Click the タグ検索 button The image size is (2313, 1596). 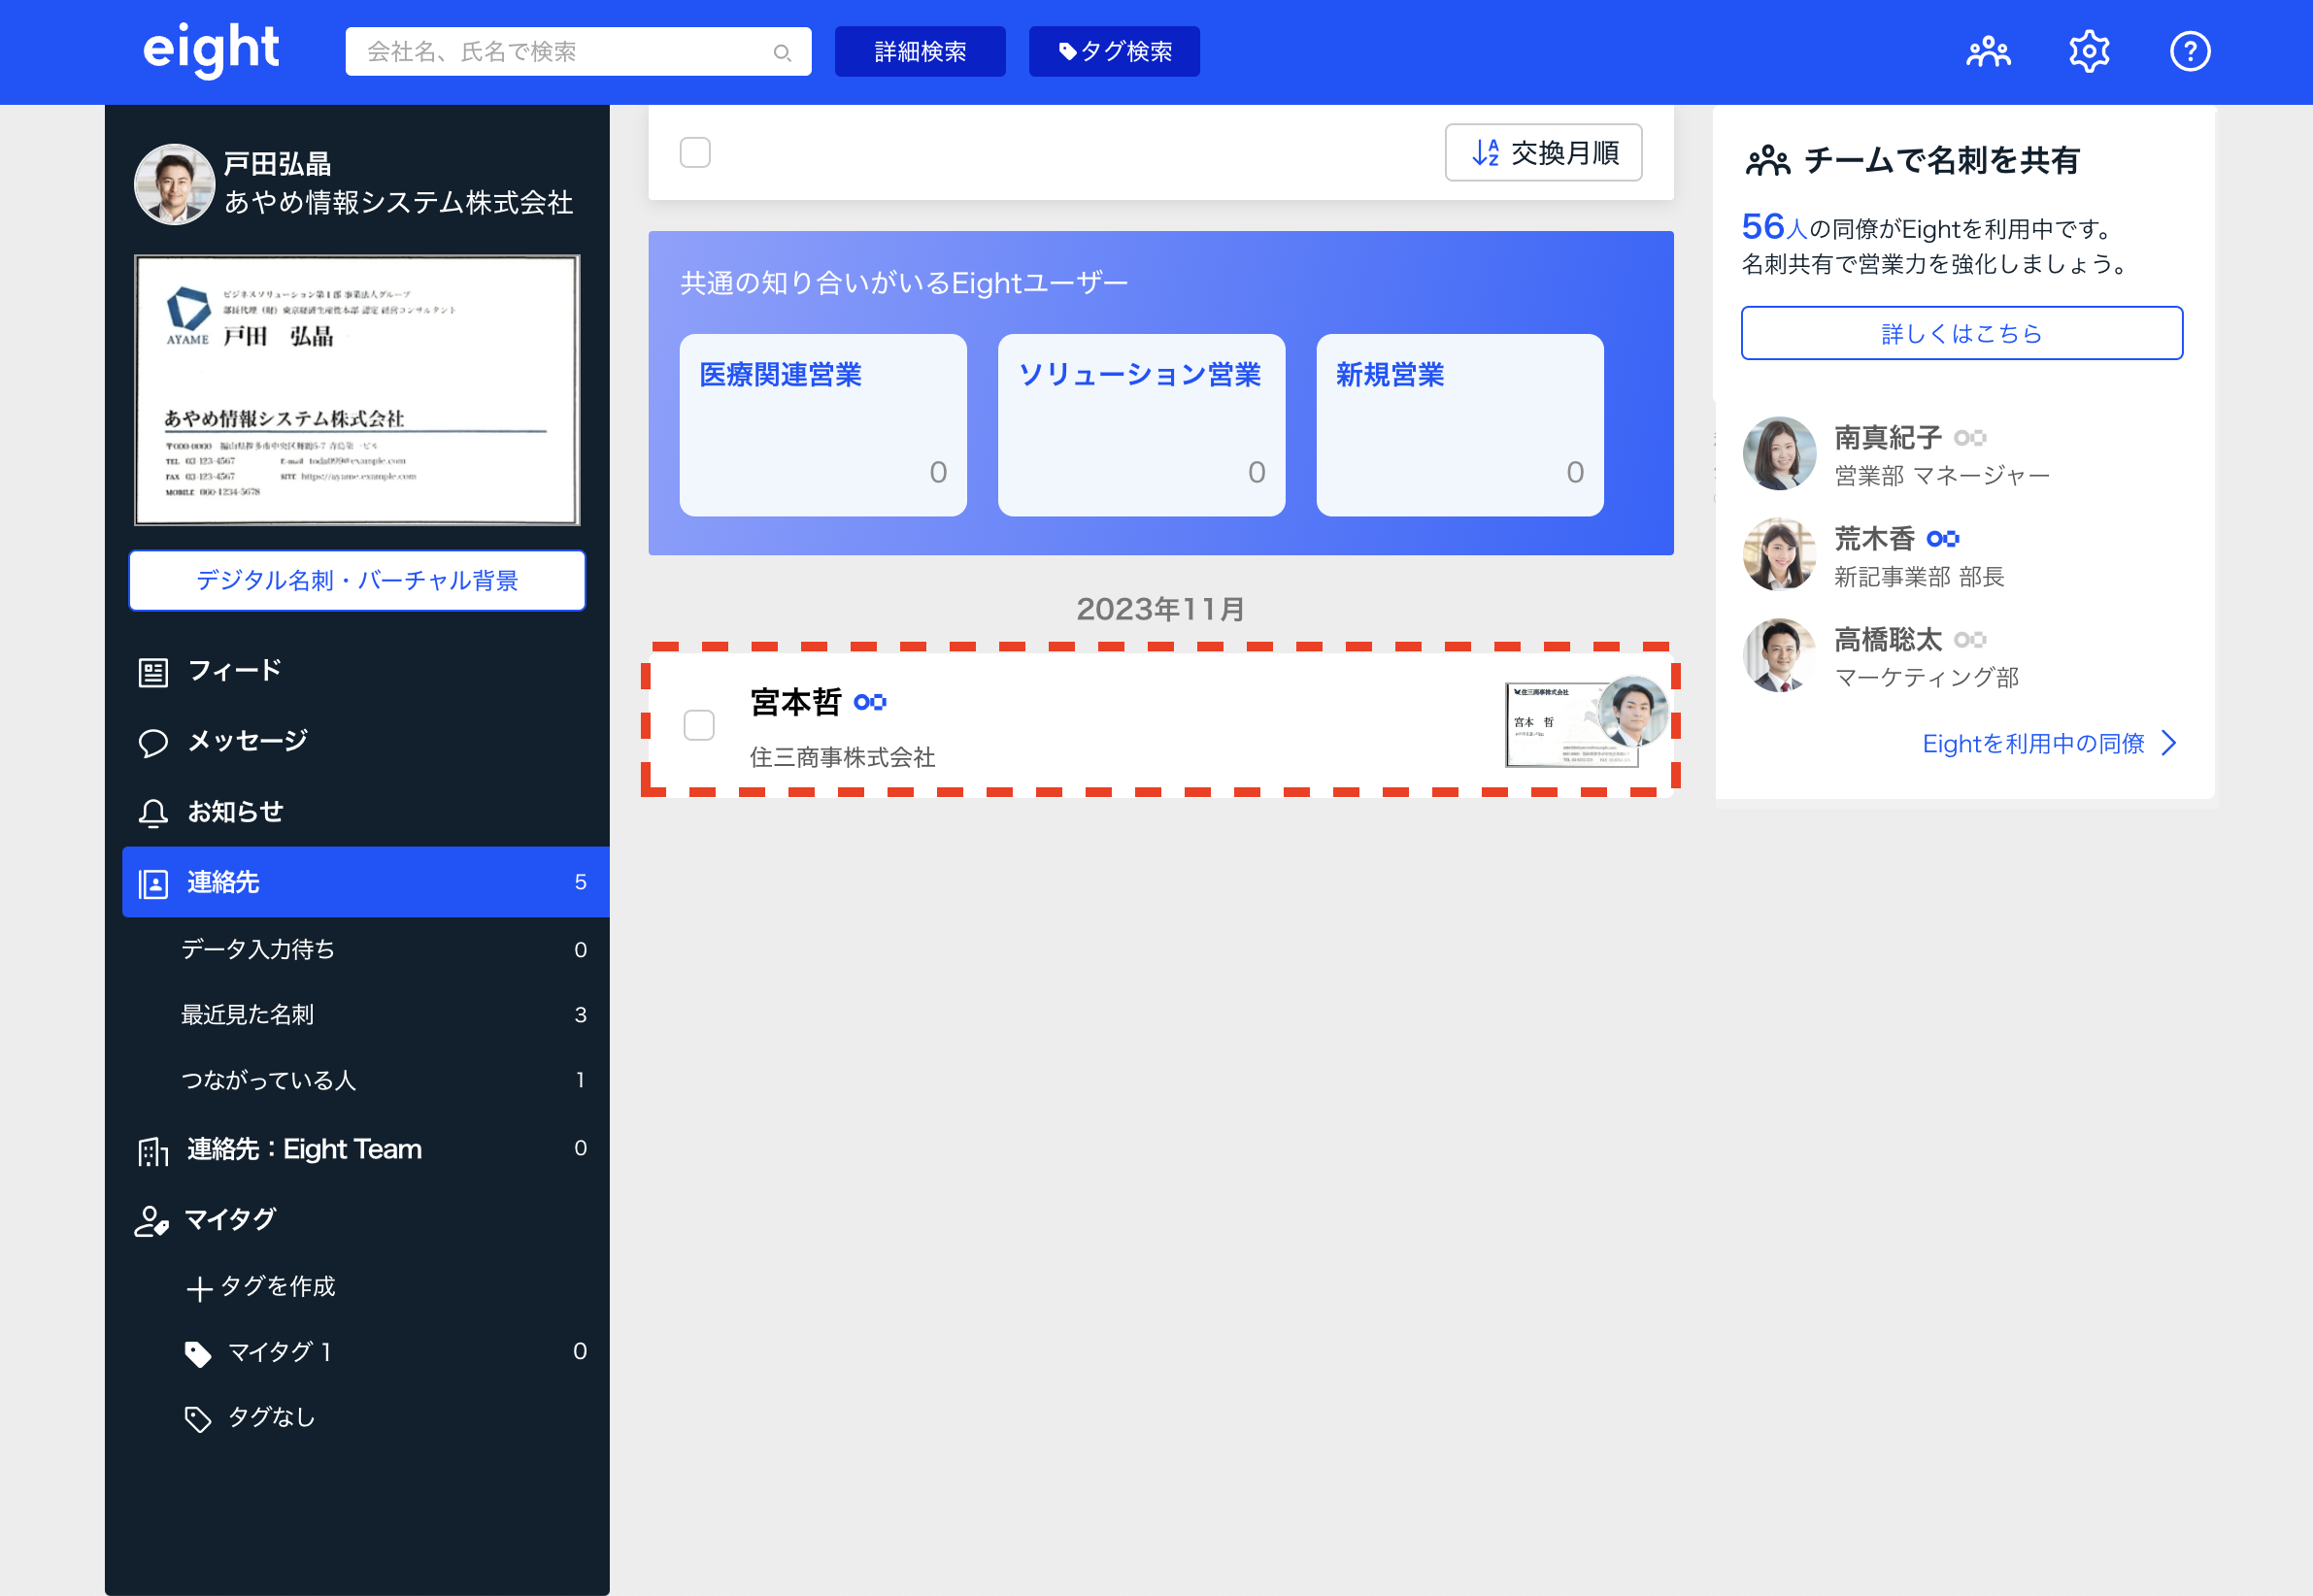1114,52
